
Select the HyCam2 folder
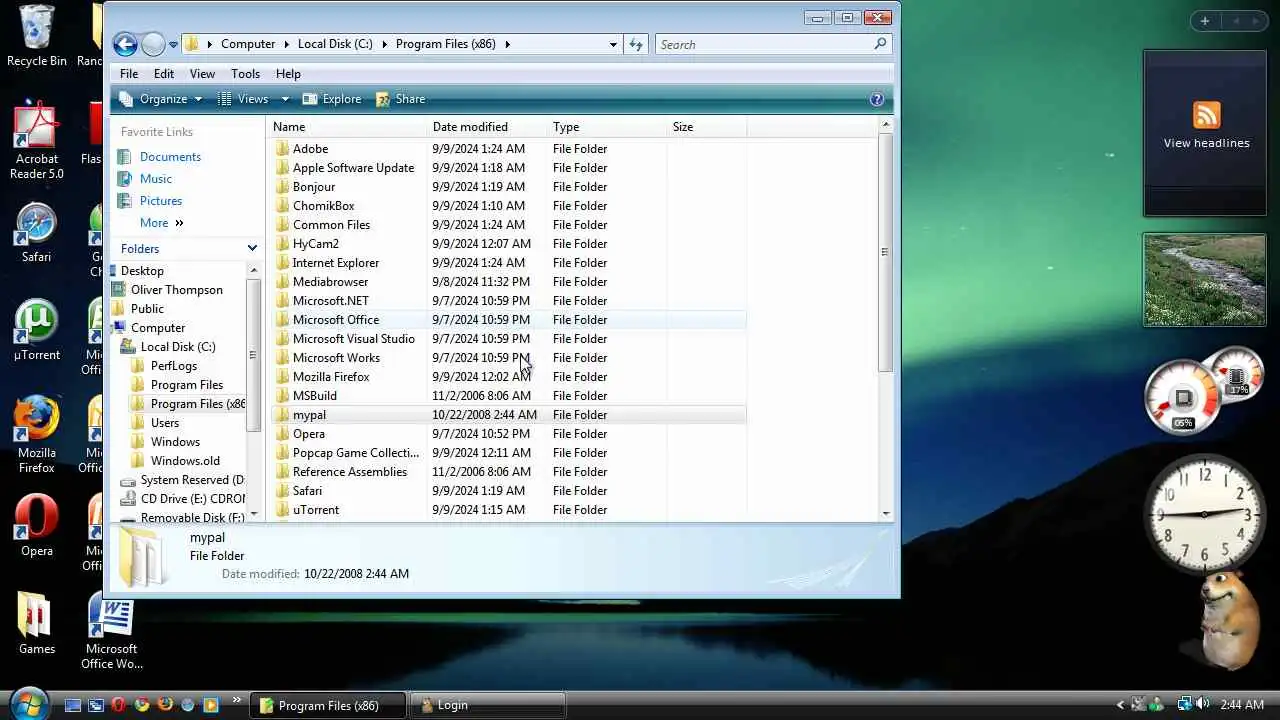[315, 244]
